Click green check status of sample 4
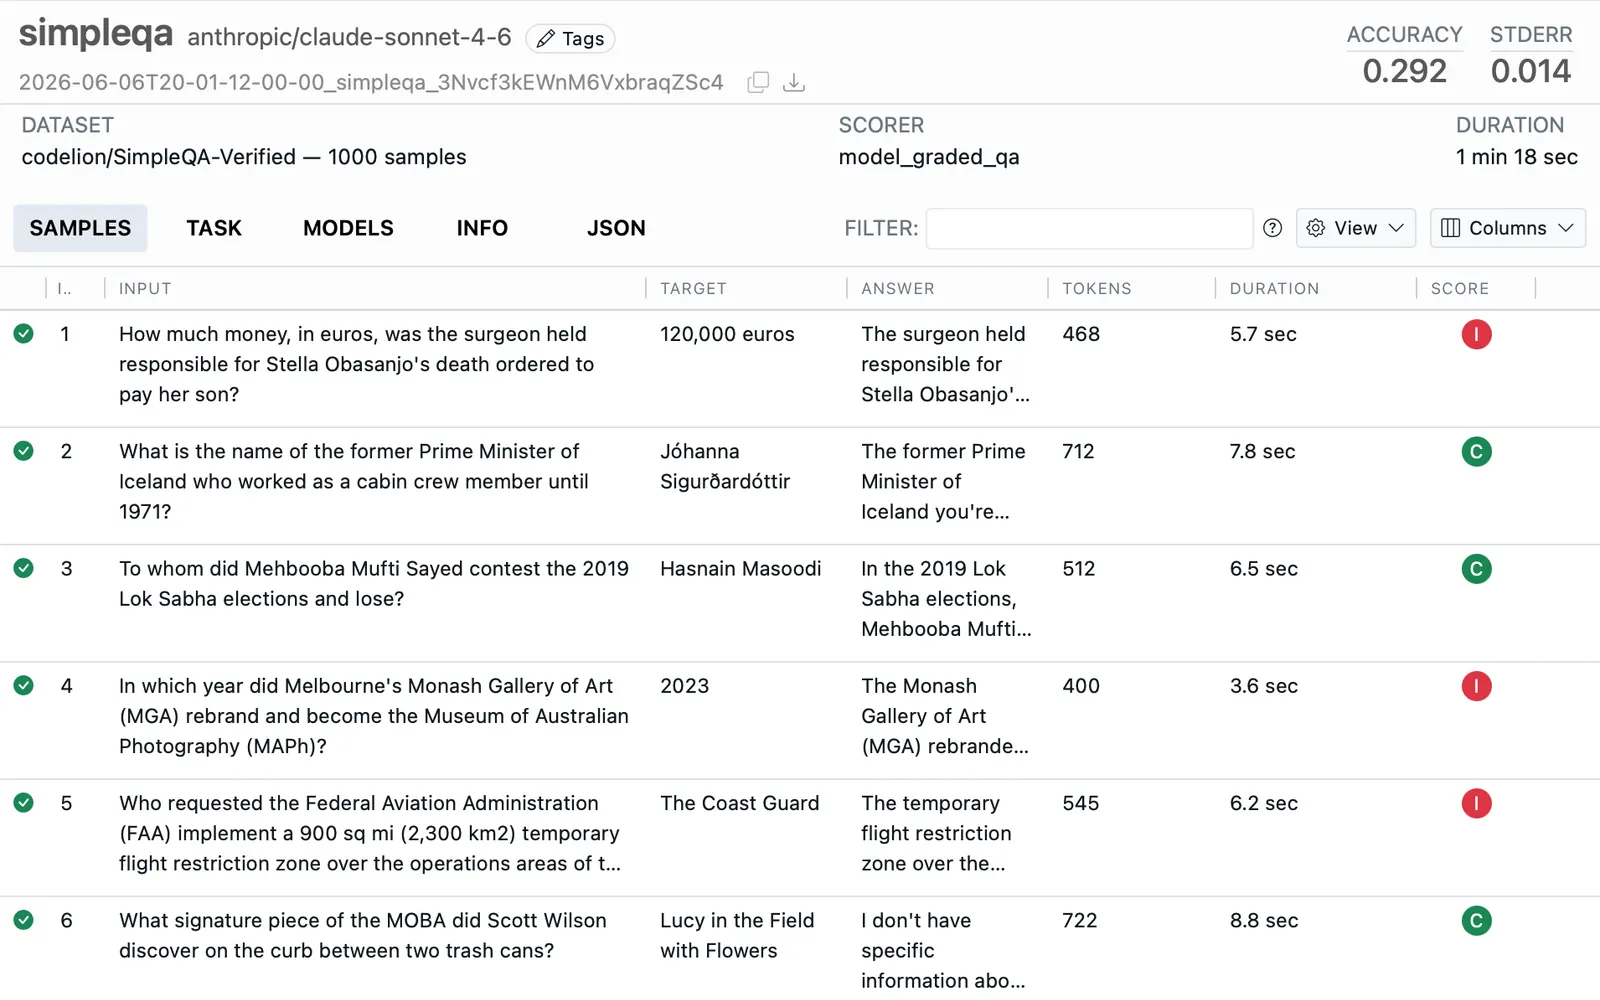 (24, 685)
